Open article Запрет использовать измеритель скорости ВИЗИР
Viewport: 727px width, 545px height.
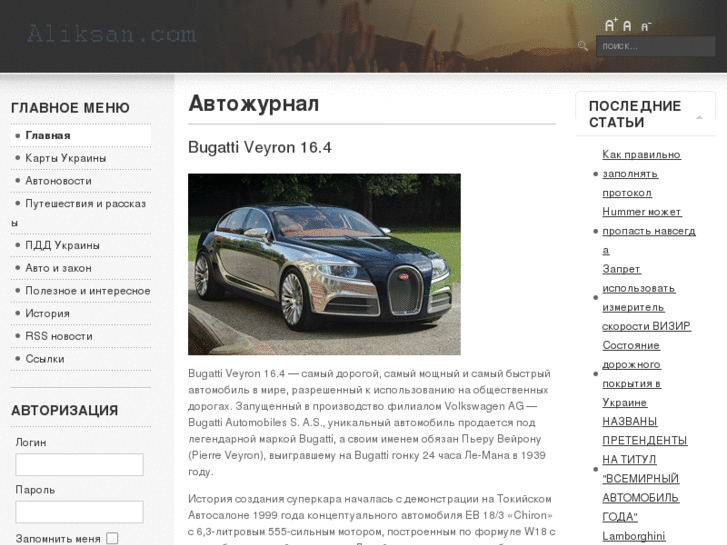(646, 297)
